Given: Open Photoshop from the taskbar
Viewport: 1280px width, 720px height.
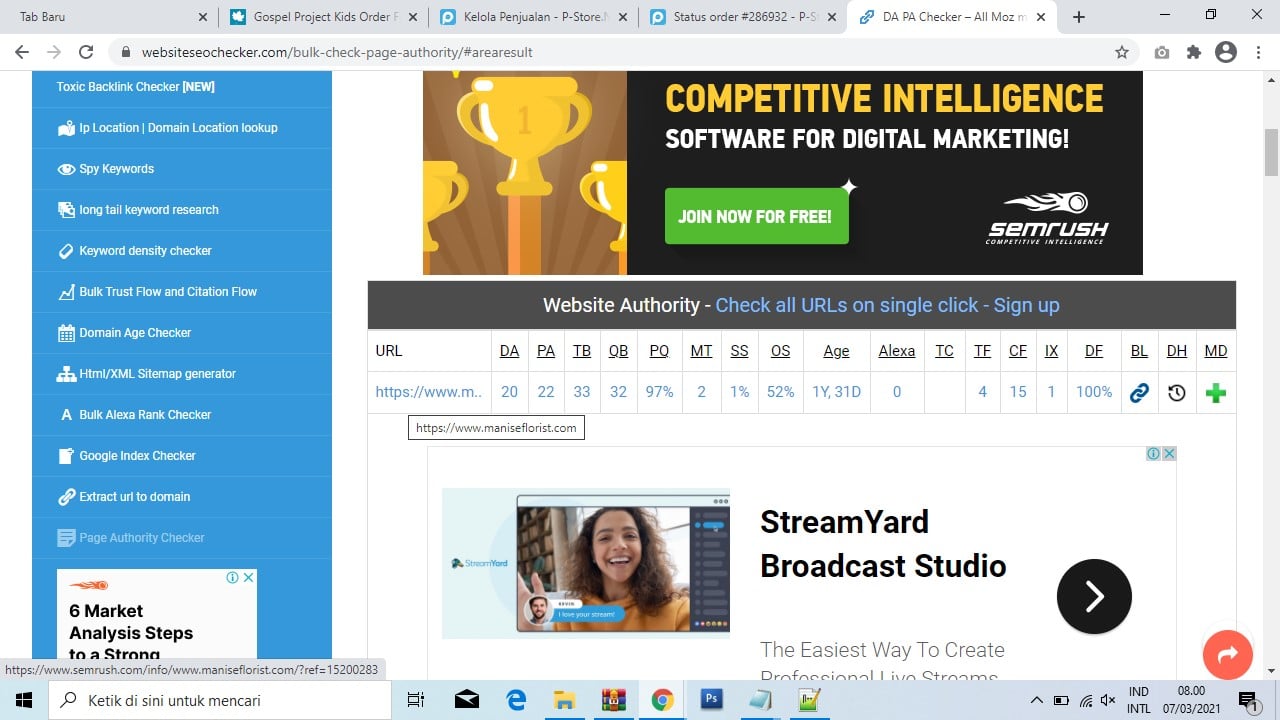Looking at the screenshot, I should click(711, 699).
